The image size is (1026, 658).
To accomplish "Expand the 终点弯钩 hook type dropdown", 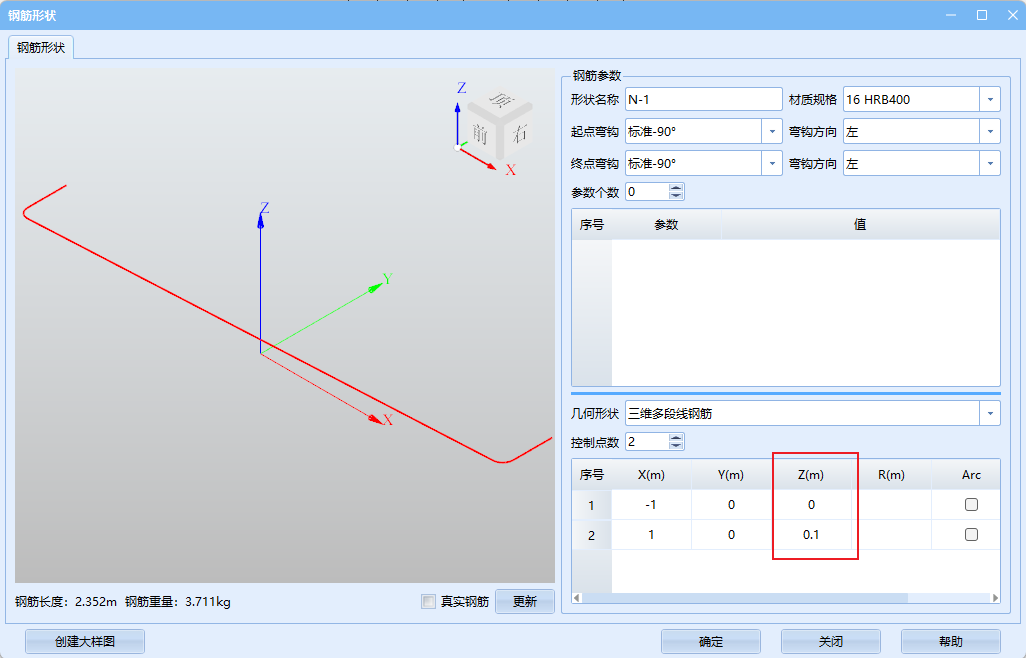I will tap(772, 164).
